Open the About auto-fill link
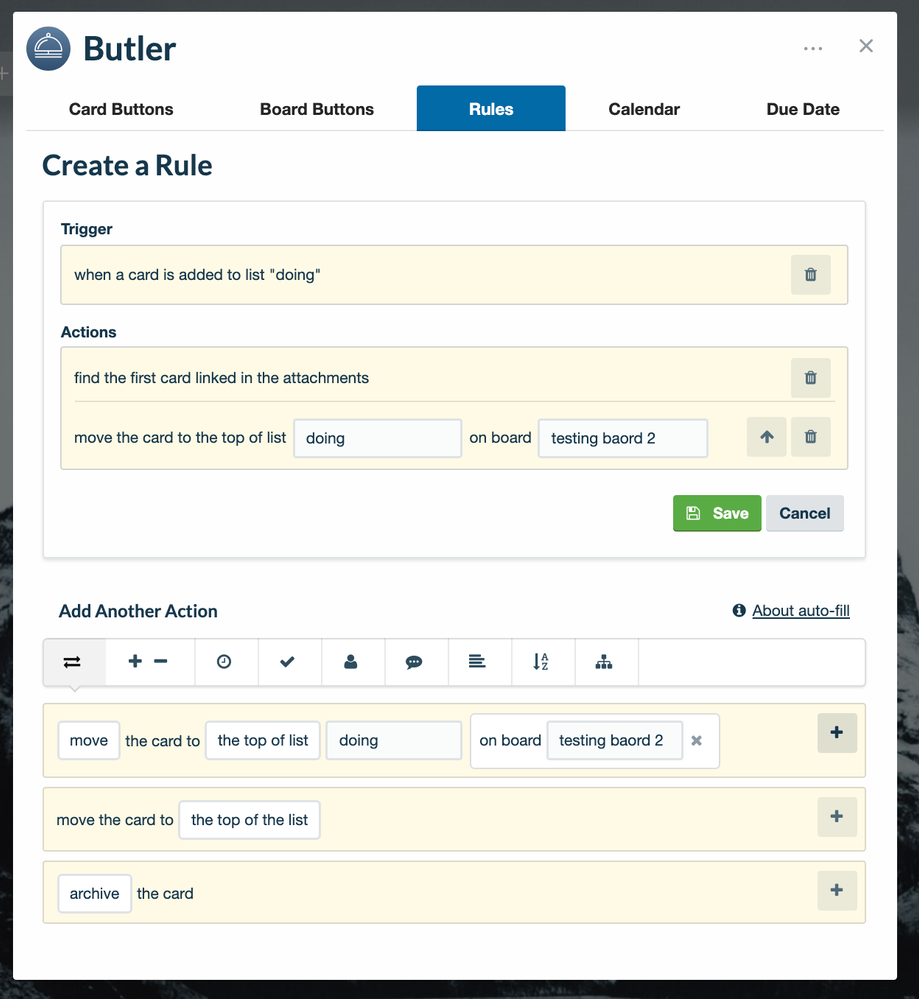The width and height of the screenshot is (919, 999). 800,610
